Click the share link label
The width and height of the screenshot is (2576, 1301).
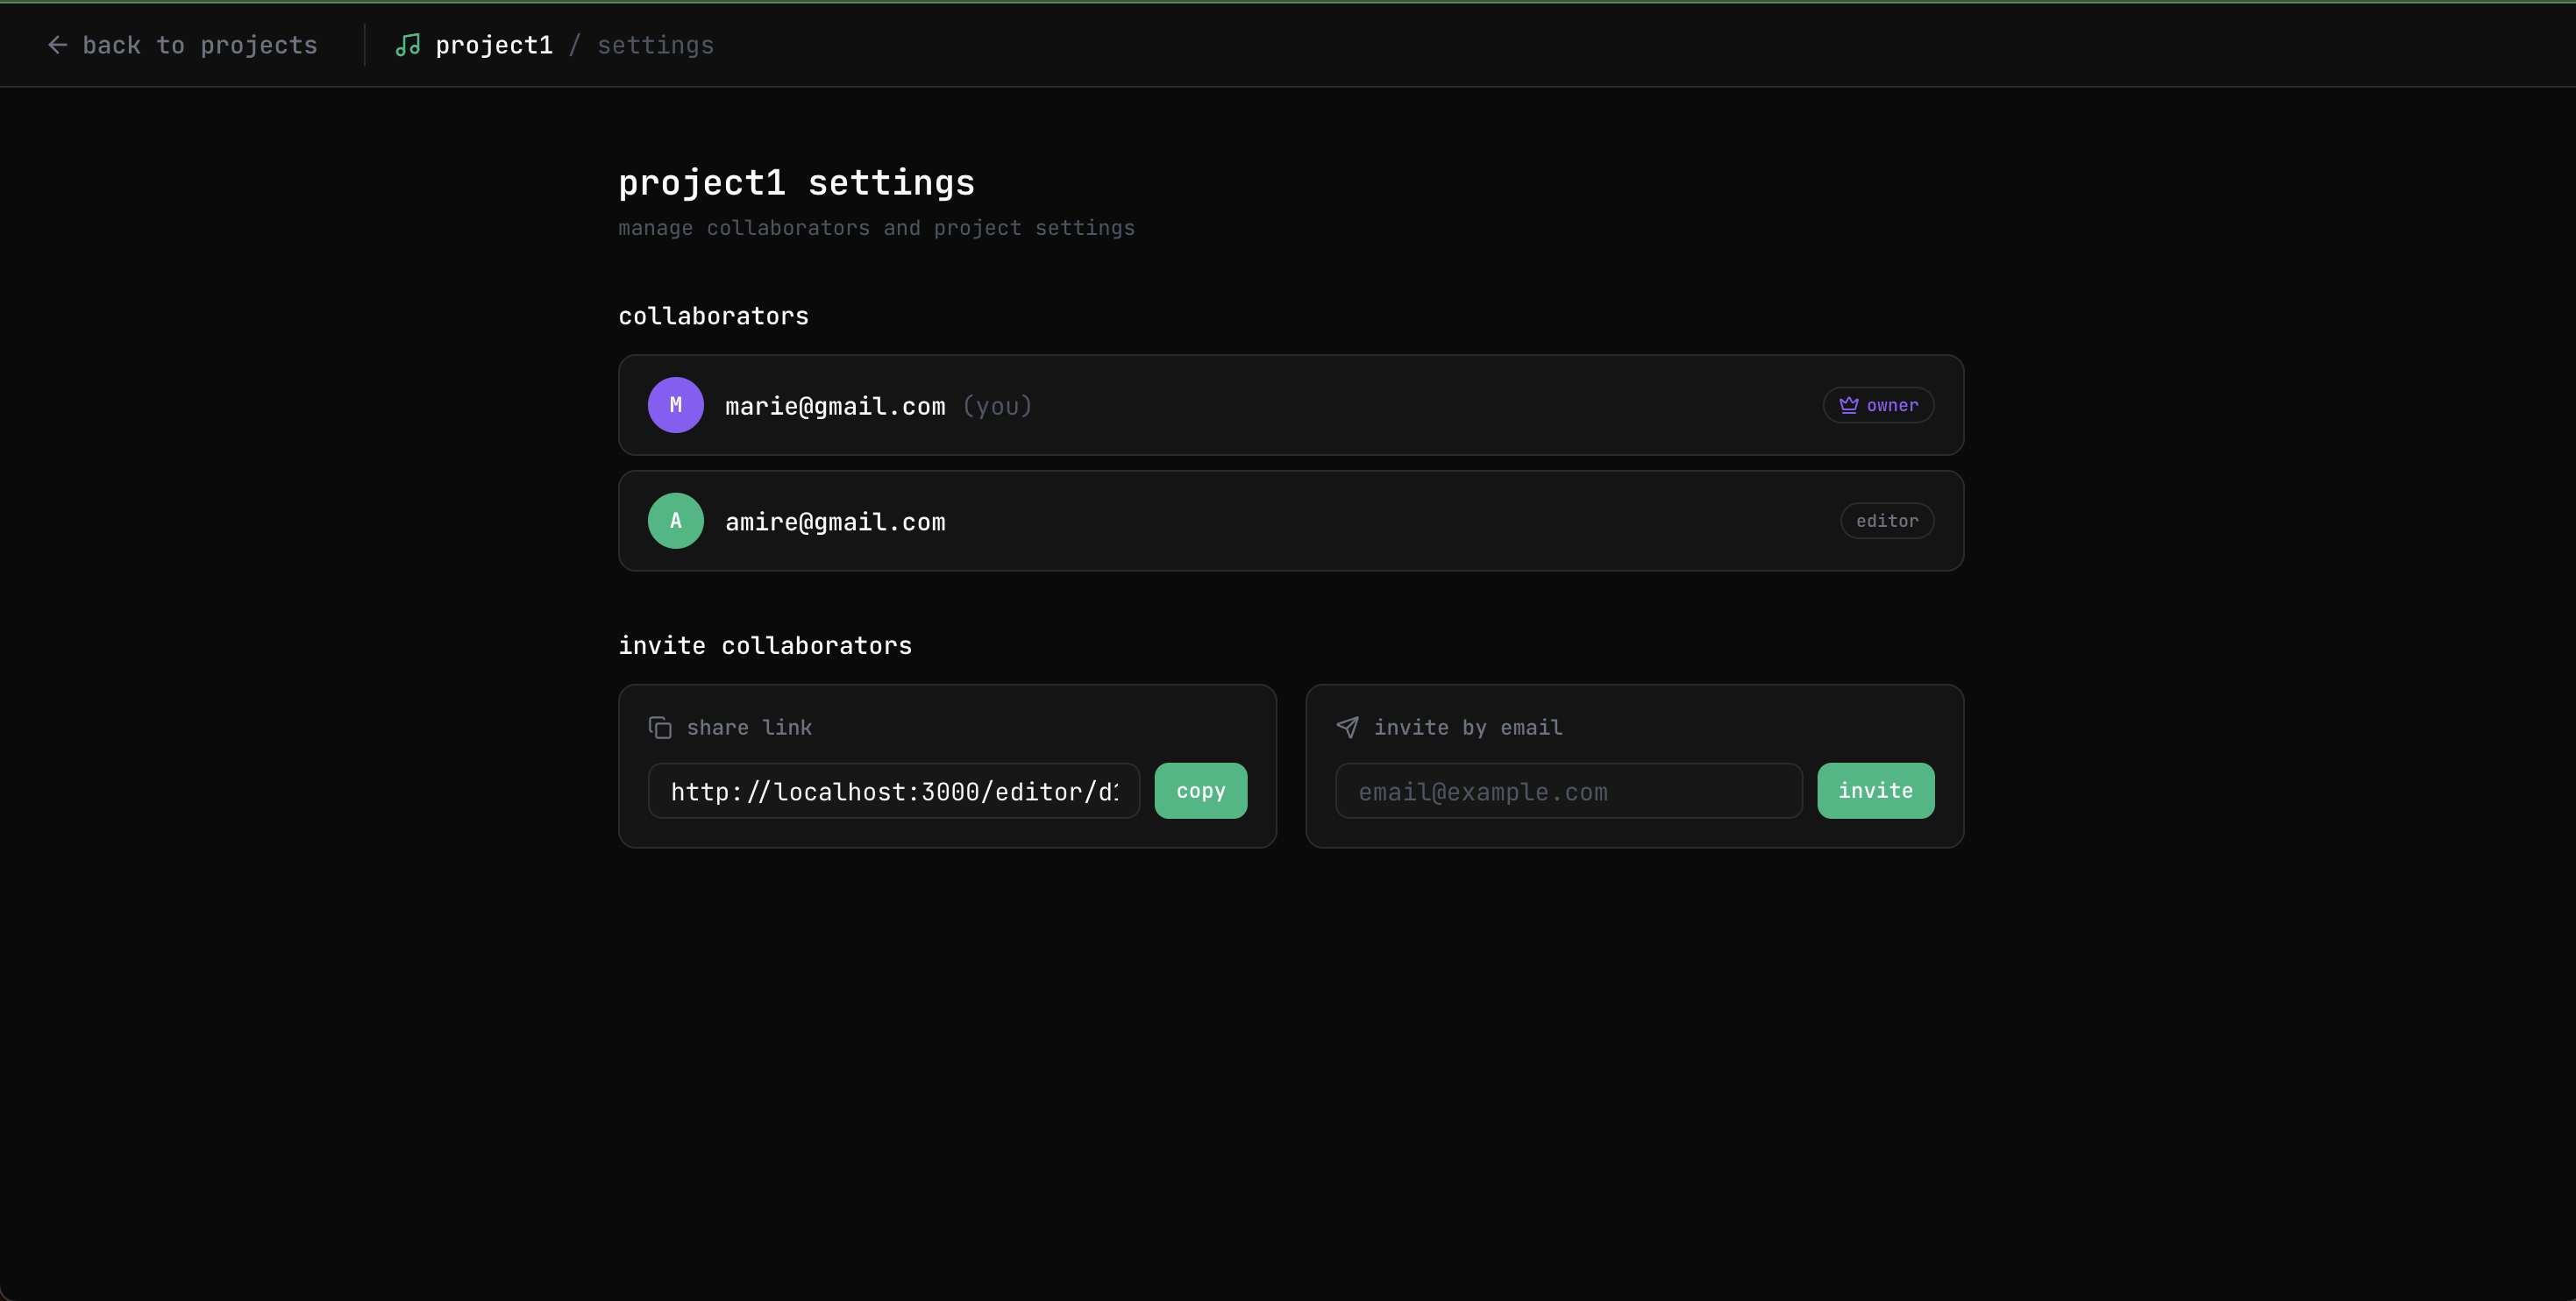(749, 728)
